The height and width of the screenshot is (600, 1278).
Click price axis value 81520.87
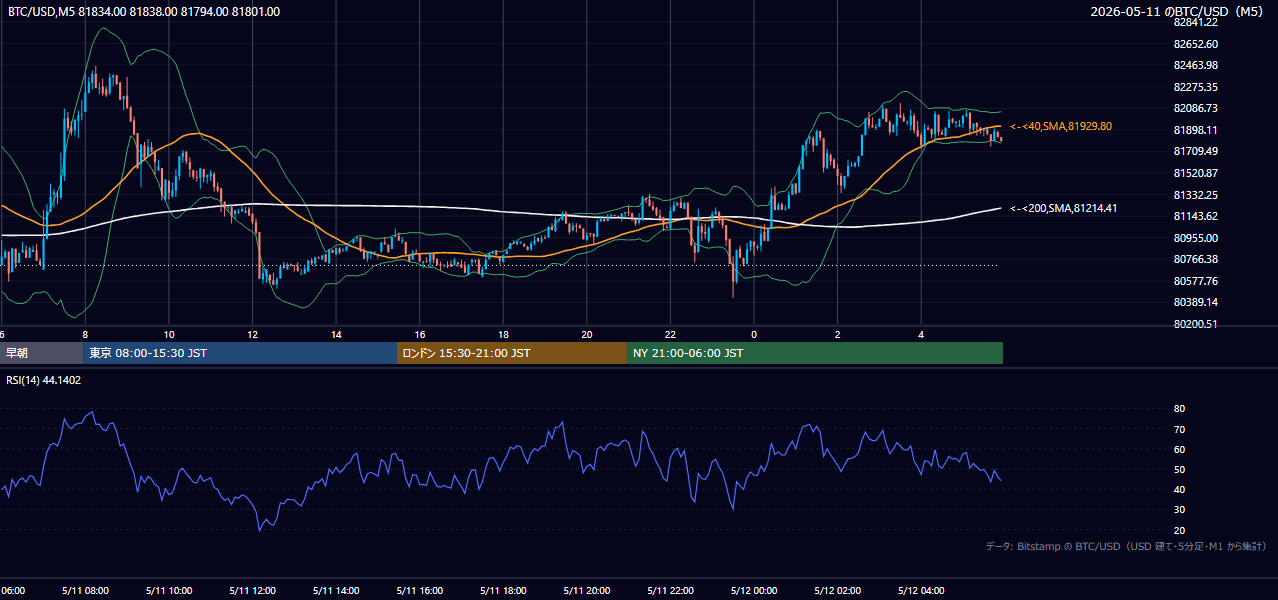tap(1196, 173)
